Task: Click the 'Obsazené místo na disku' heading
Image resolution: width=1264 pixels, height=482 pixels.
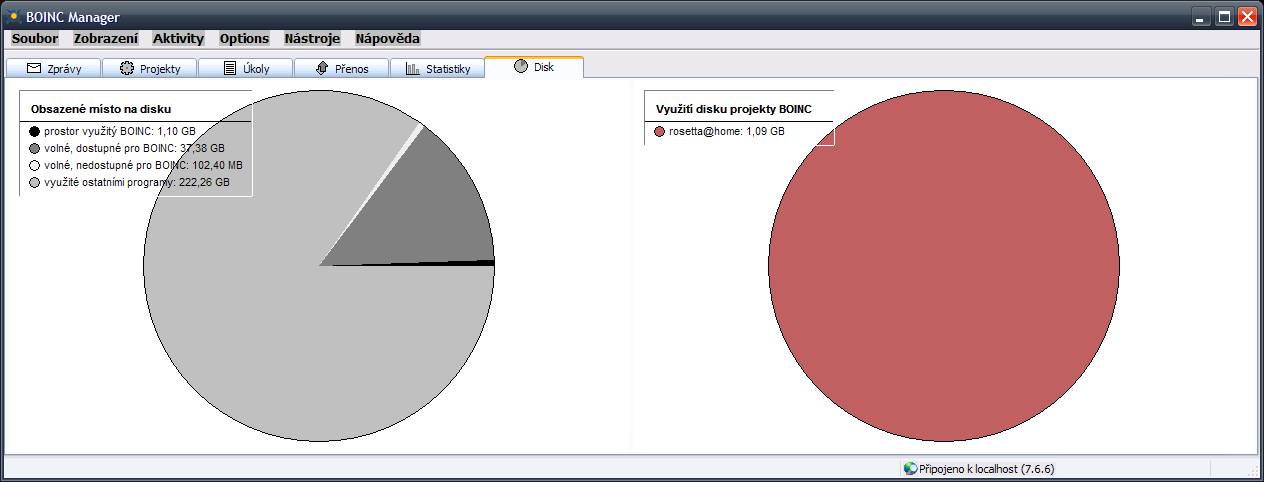Action: point(99,108)
